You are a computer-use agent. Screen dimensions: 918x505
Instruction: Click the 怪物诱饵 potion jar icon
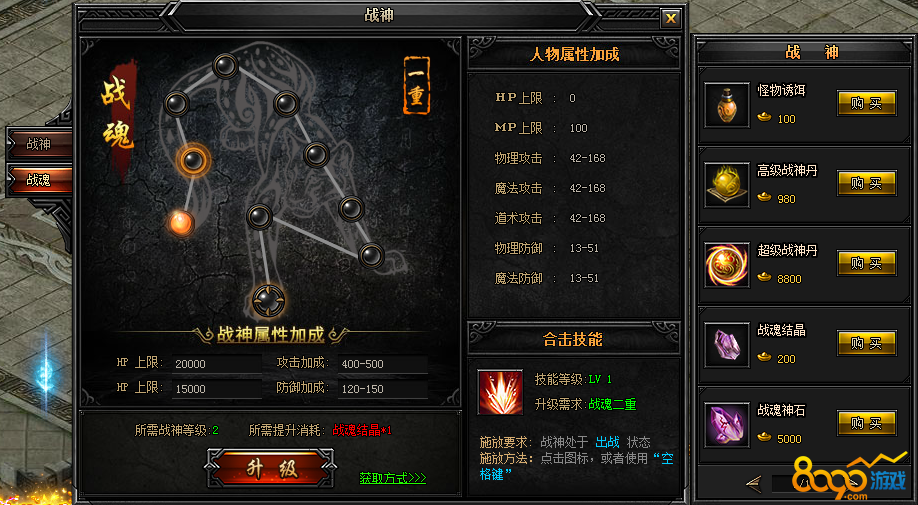click(727, 105)
